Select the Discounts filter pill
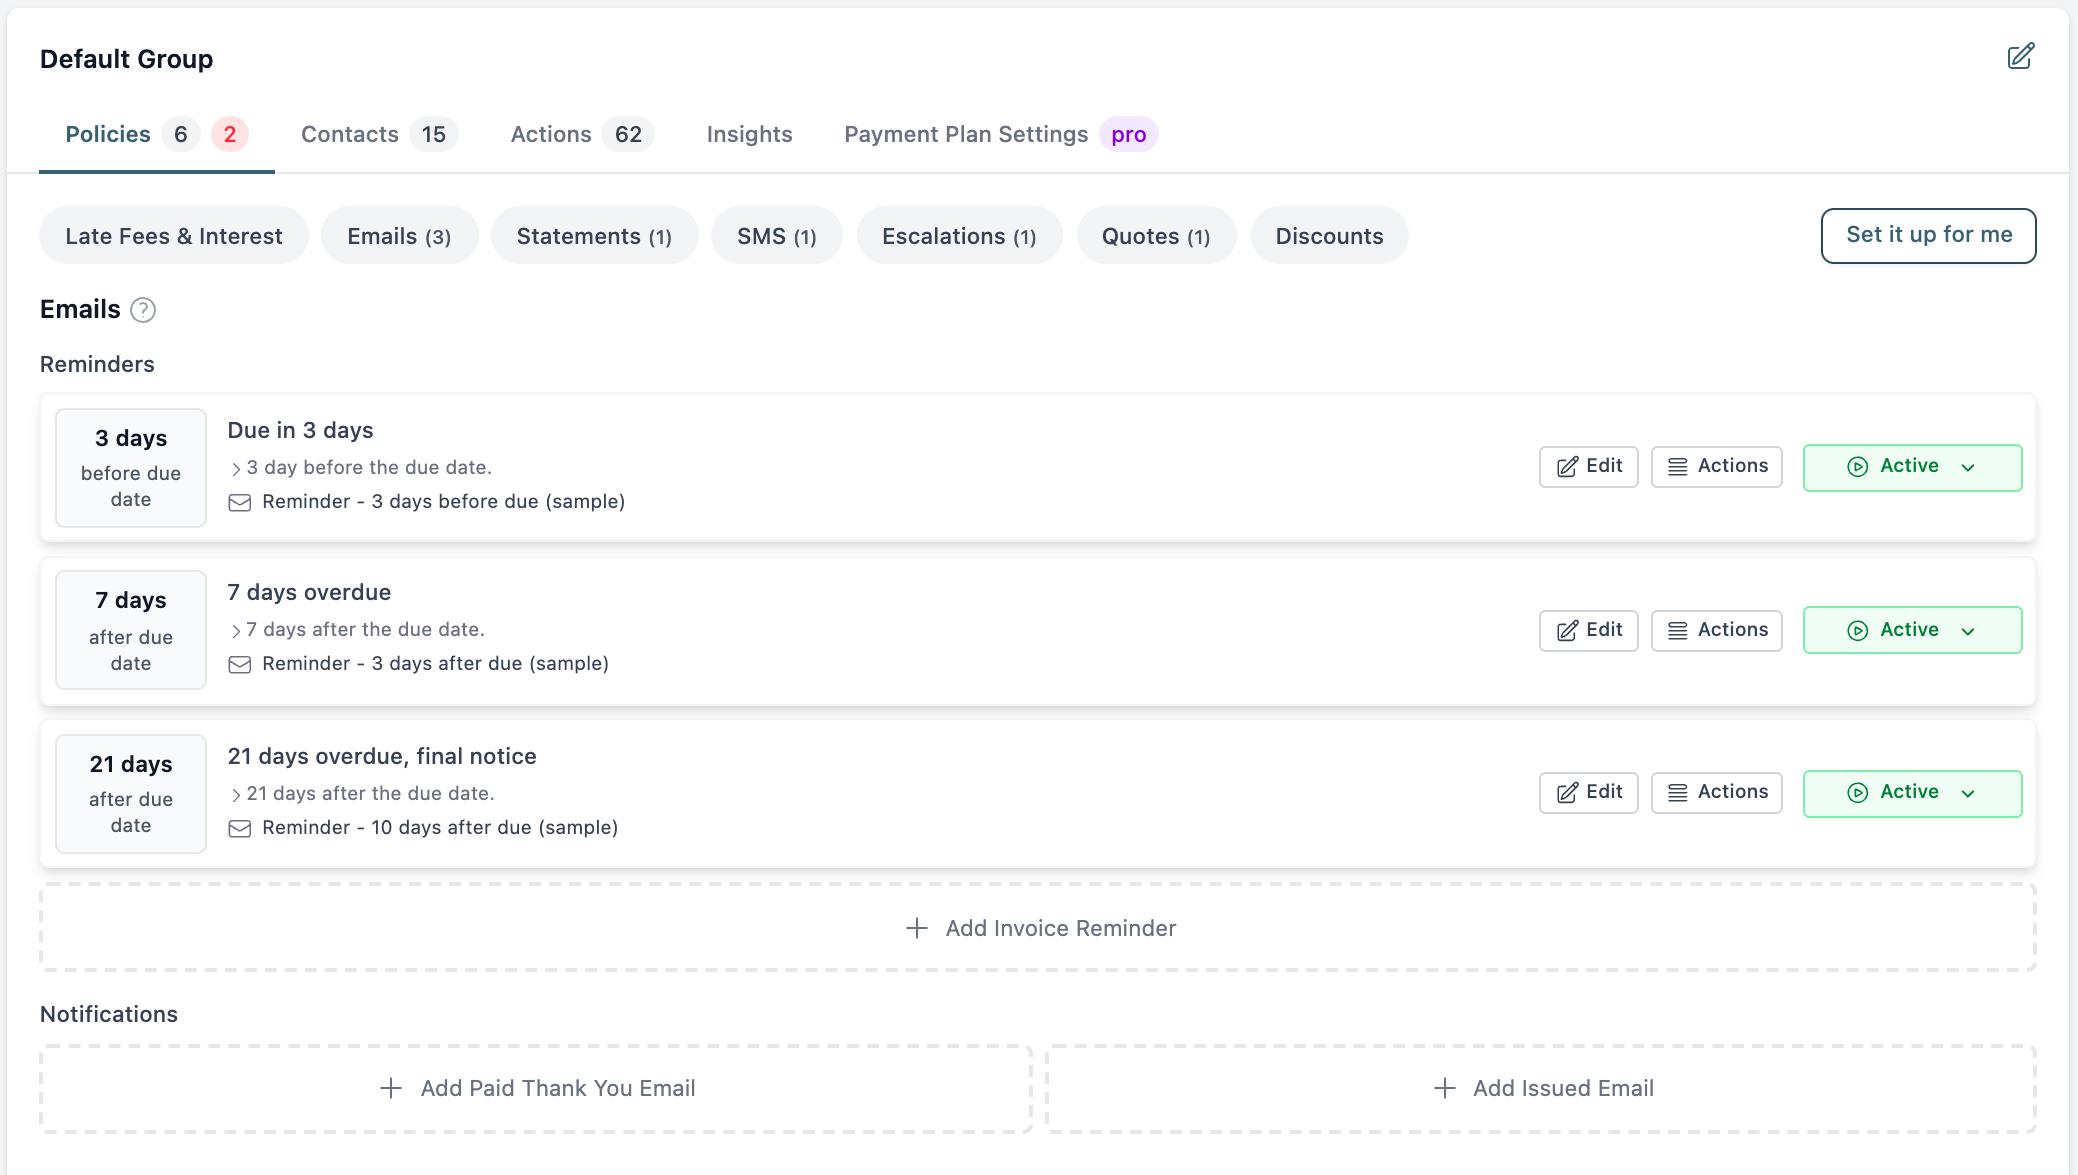Viewport: 2078px width, 1175px height. coord(1329,236)
